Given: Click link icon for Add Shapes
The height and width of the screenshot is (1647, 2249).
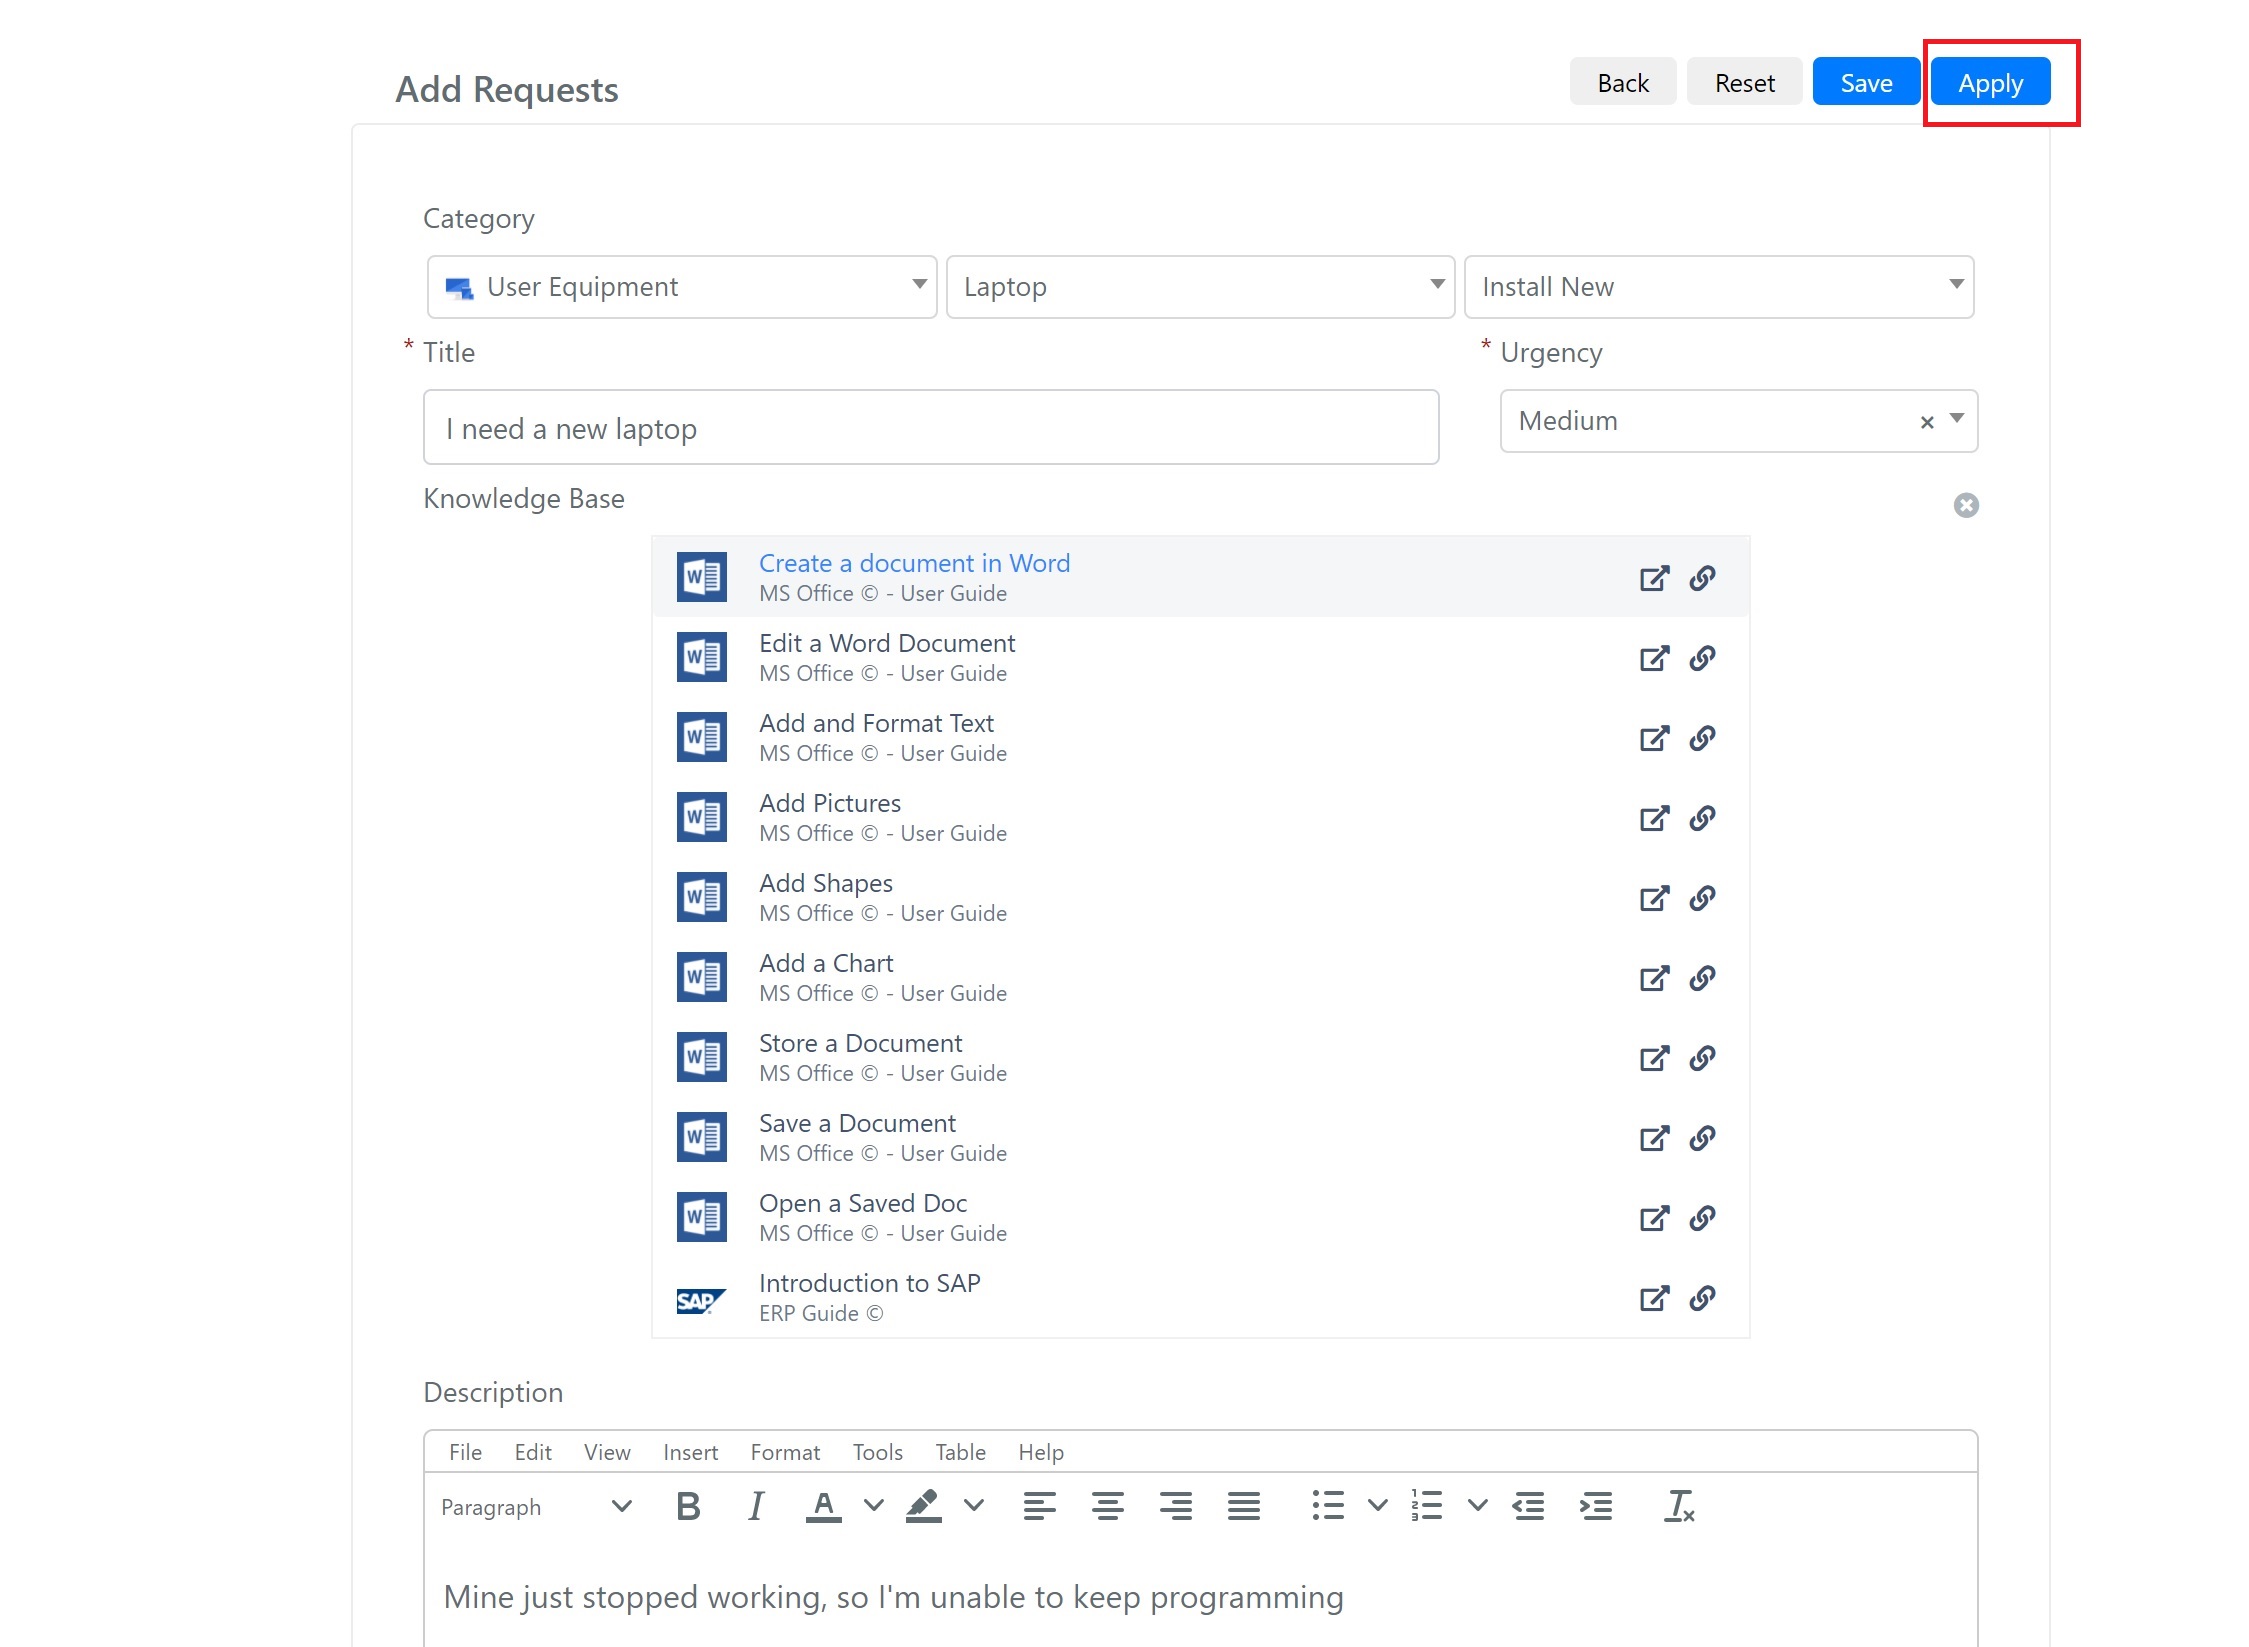Looking at the screenshot, I should click(x=1702, y=898).
